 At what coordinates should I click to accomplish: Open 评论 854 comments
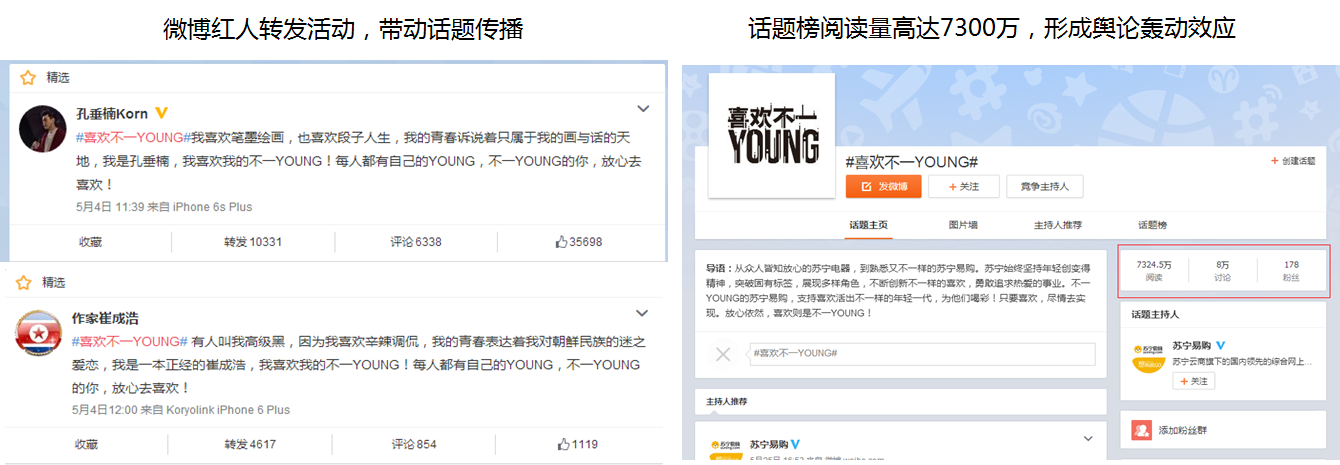[414, 444]
